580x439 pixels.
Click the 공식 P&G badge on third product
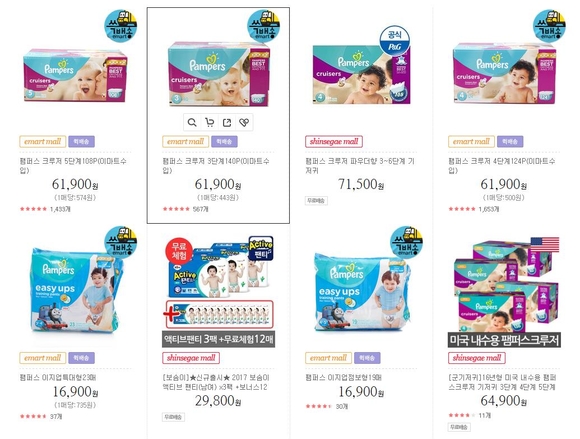[x=395, y=41]
